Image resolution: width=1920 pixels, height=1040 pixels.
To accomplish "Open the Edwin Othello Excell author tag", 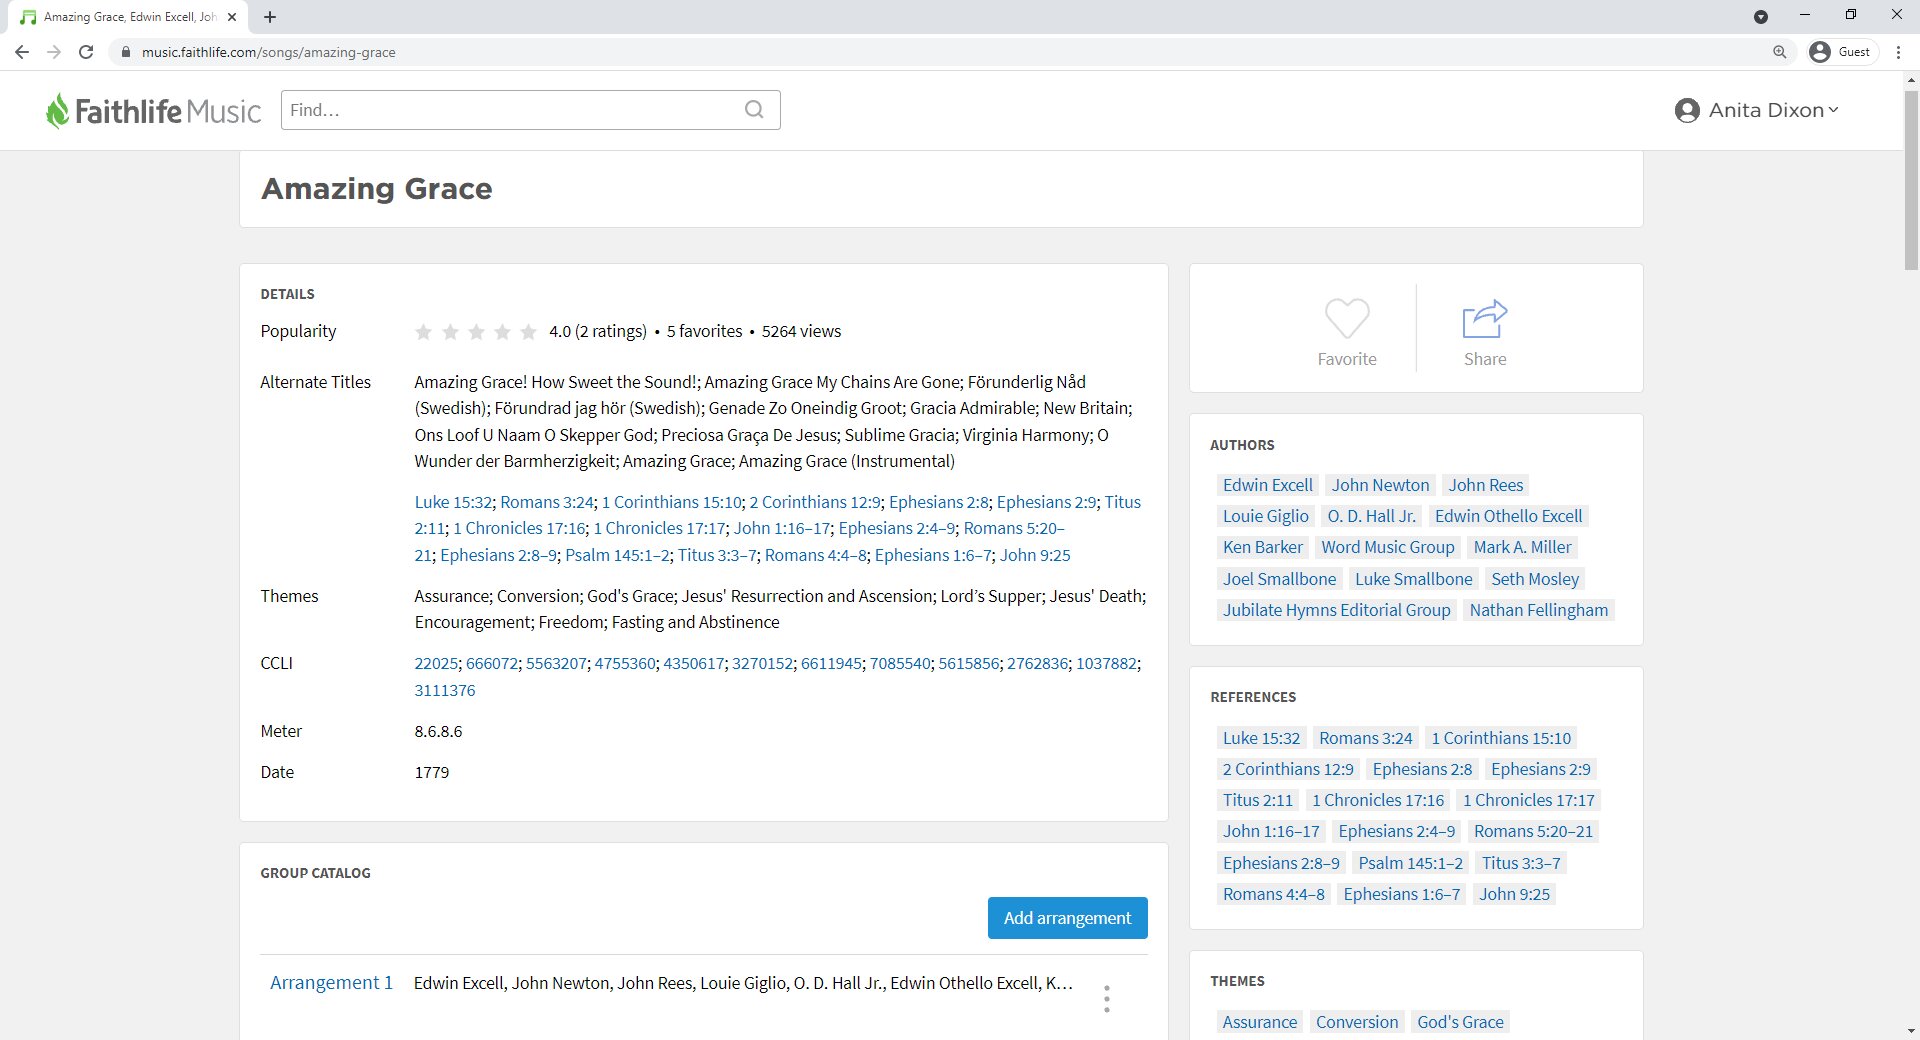I will pyautogui.click(x=1508, y=516).
